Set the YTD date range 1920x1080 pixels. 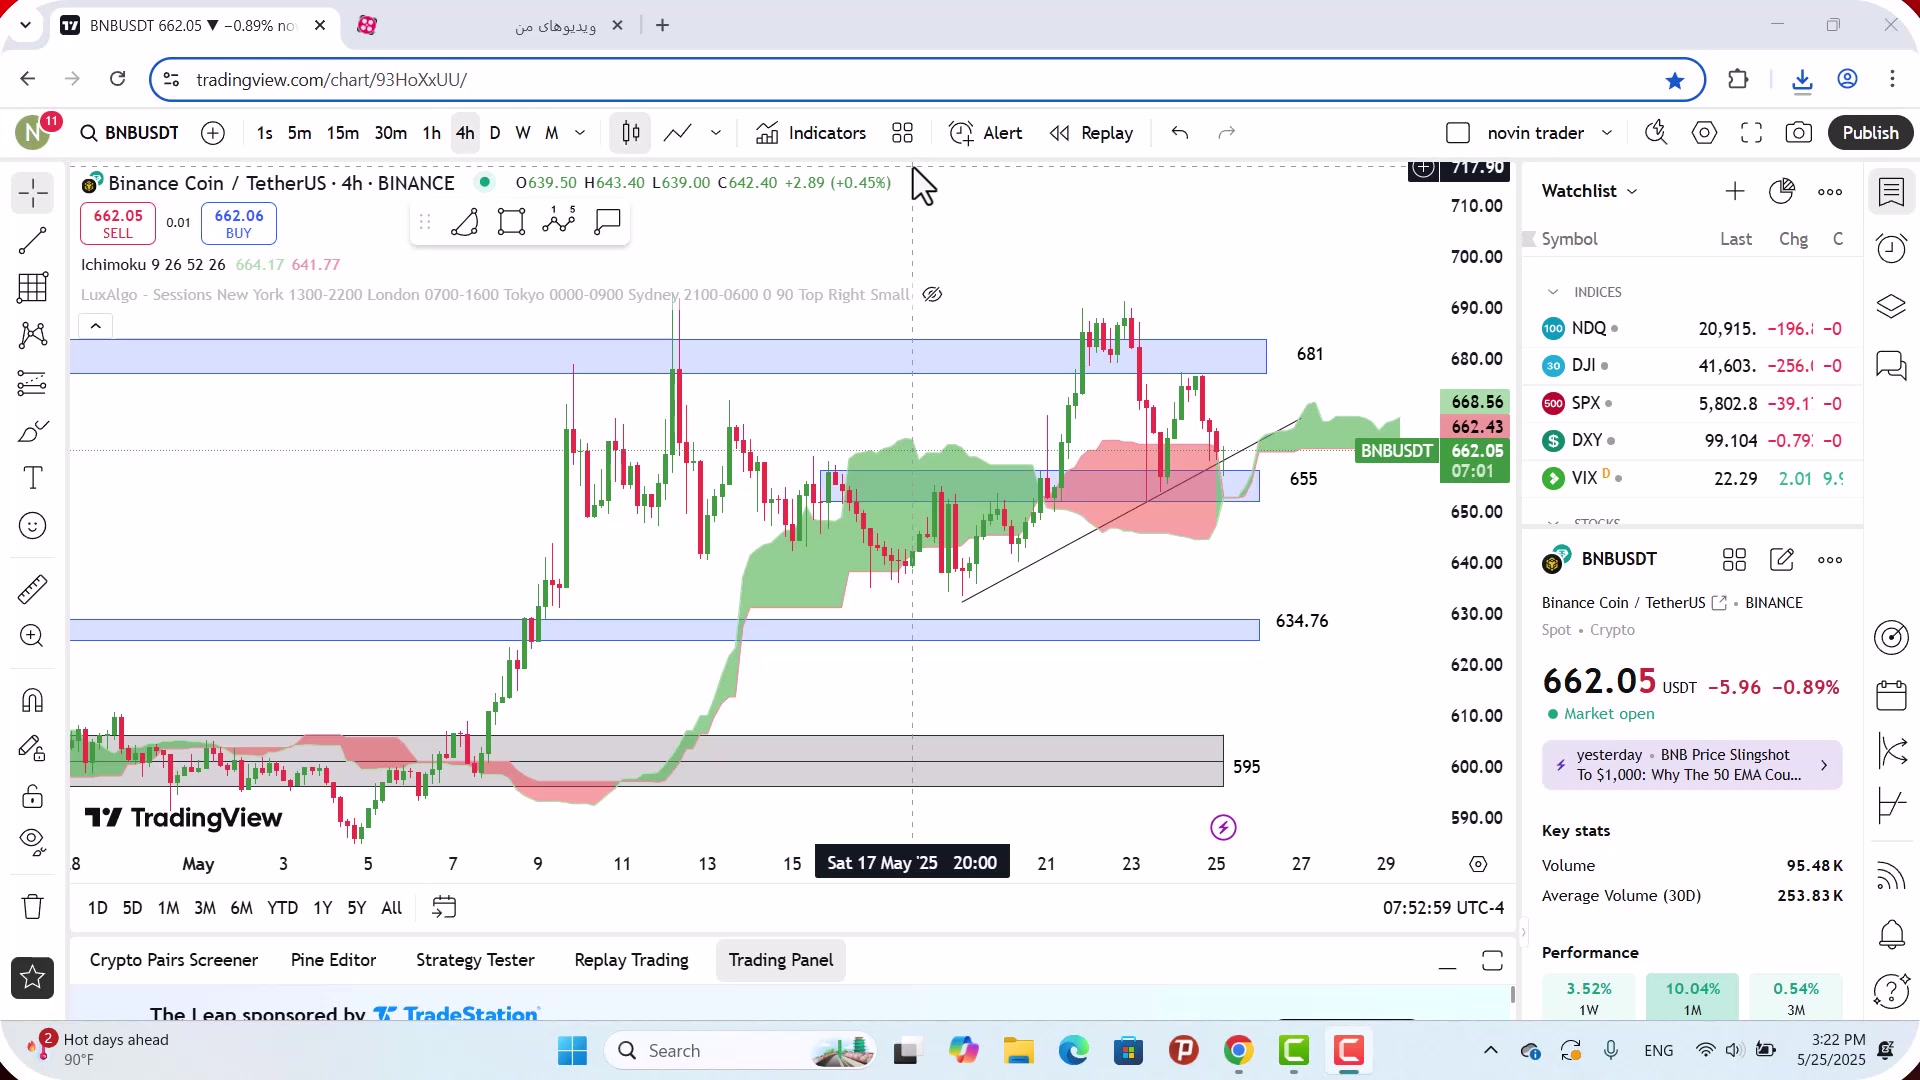(283, 908)
